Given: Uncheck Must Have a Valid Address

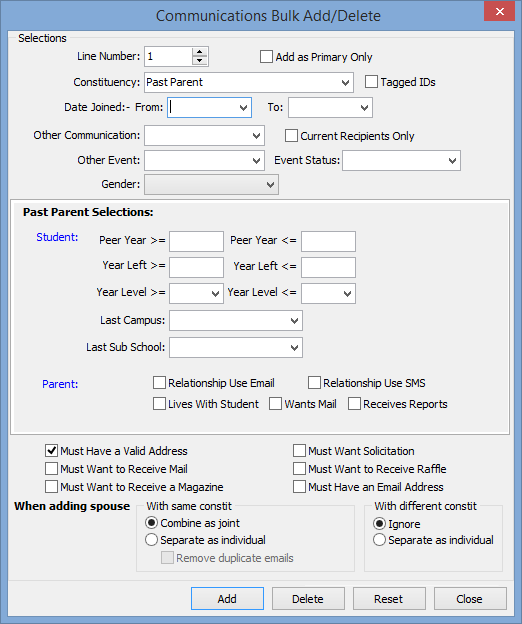Looking at the screenshot, I should (x=51, y=451).
